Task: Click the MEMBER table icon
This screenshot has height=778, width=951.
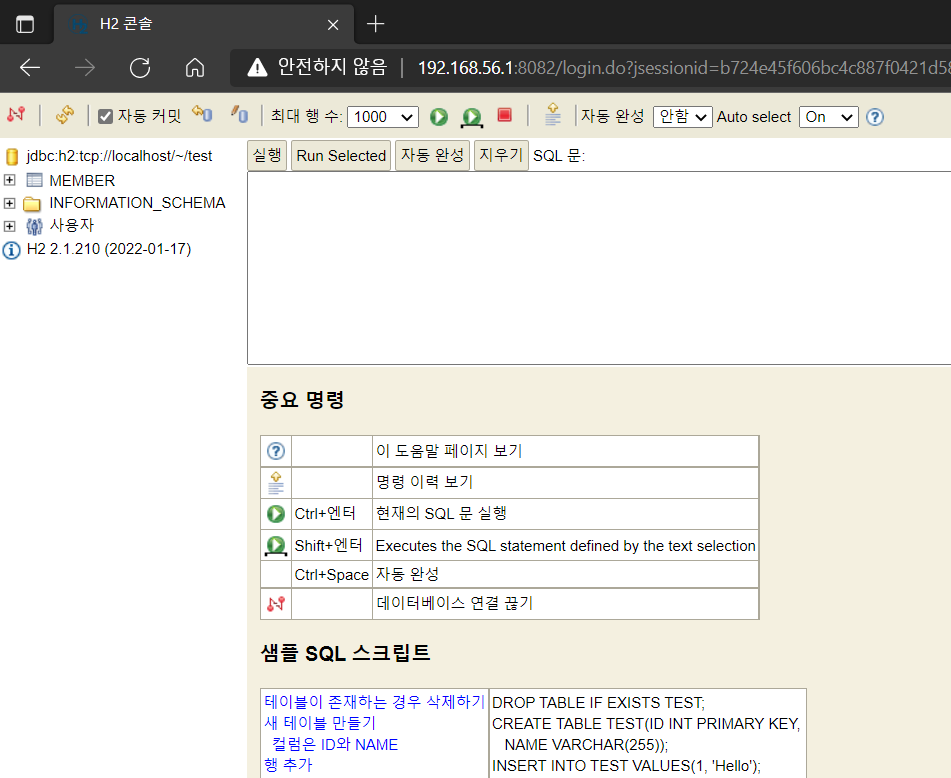Action: pos(35,180)
